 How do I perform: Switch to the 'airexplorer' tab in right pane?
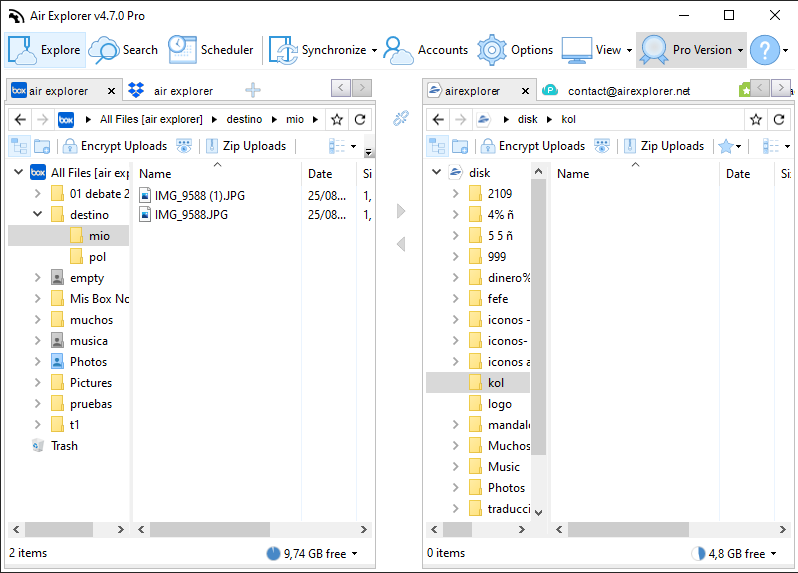[x=471, y=91]
